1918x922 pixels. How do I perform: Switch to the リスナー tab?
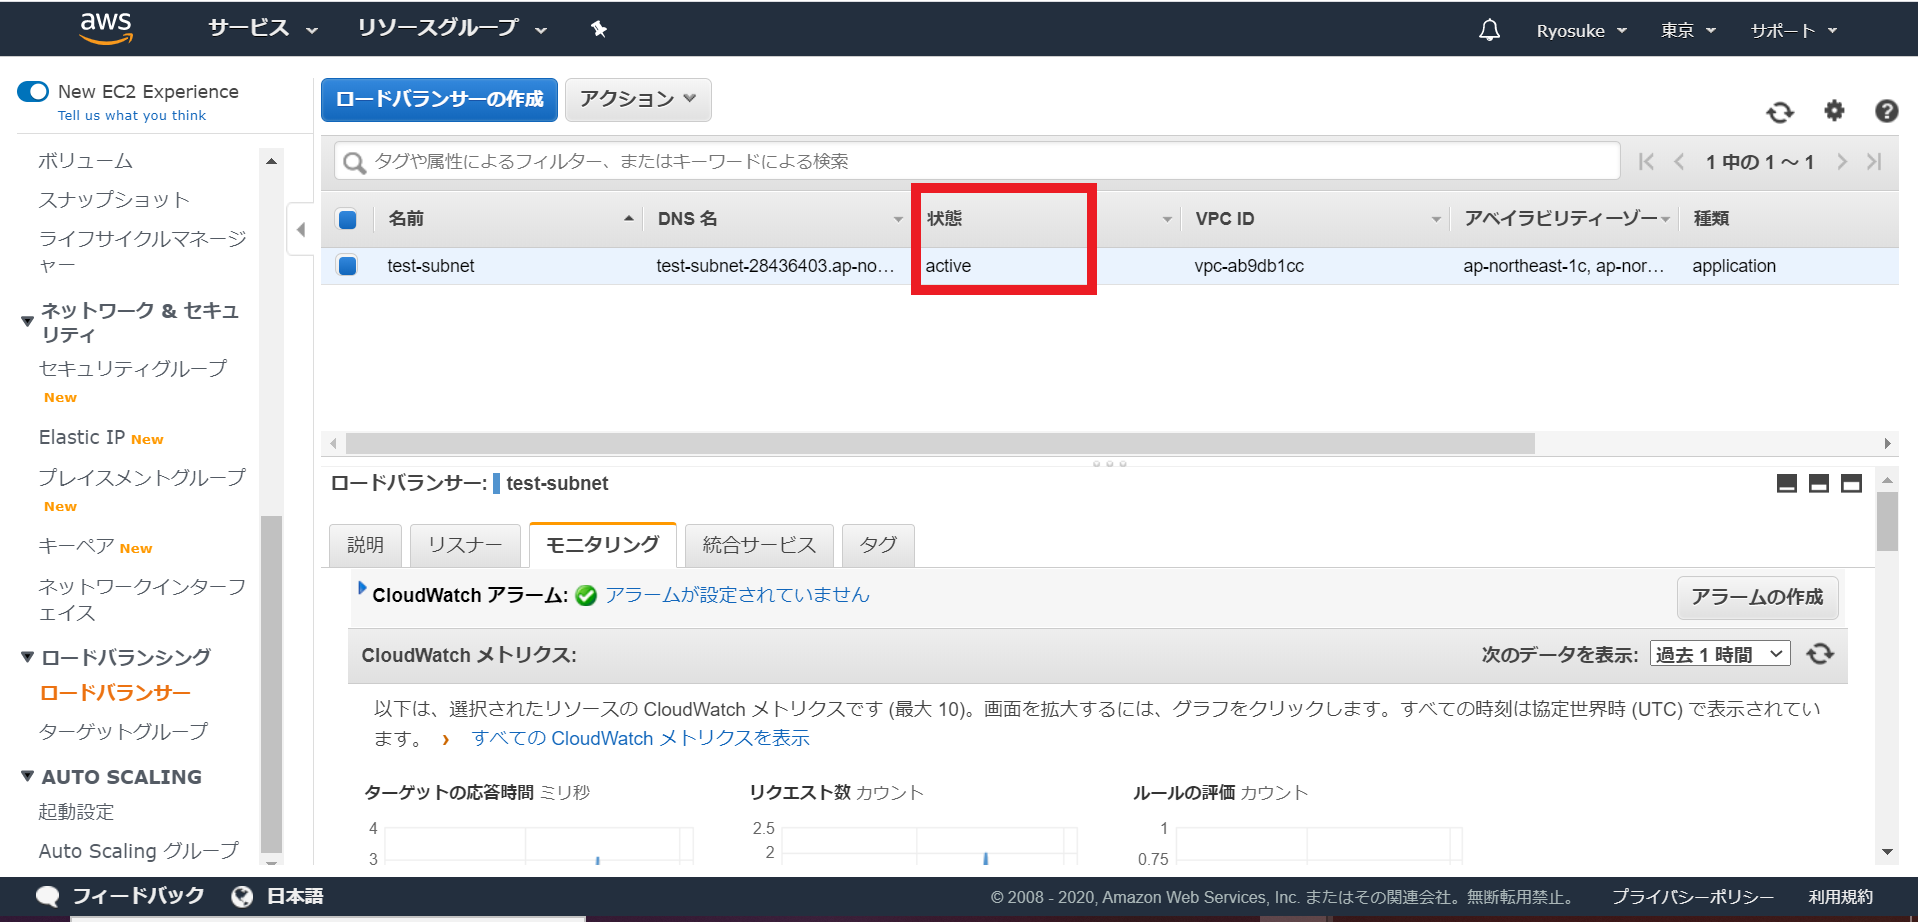465,546
